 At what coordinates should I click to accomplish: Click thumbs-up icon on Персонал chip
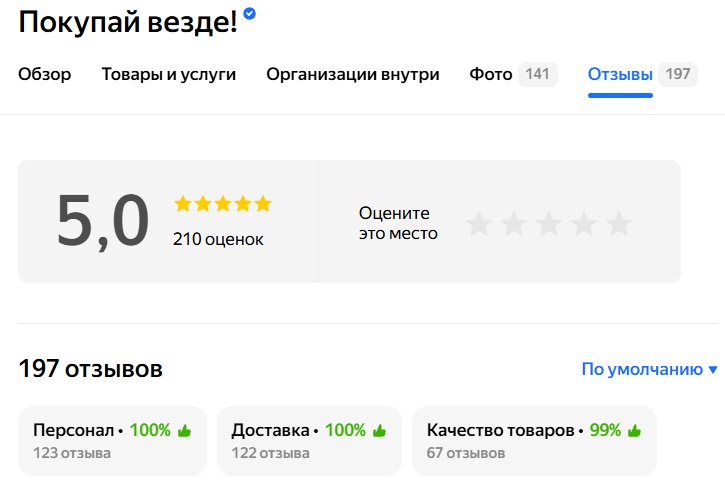tap(184, 431)
